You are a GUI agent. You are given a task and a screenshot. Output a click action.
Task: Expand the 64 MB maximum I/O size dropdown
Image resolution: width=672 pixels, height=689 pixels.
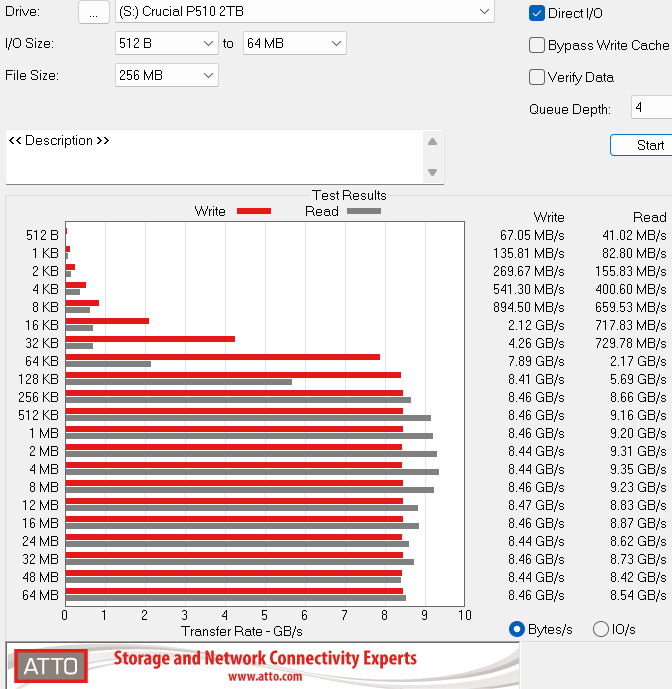(x=294, y=43)
